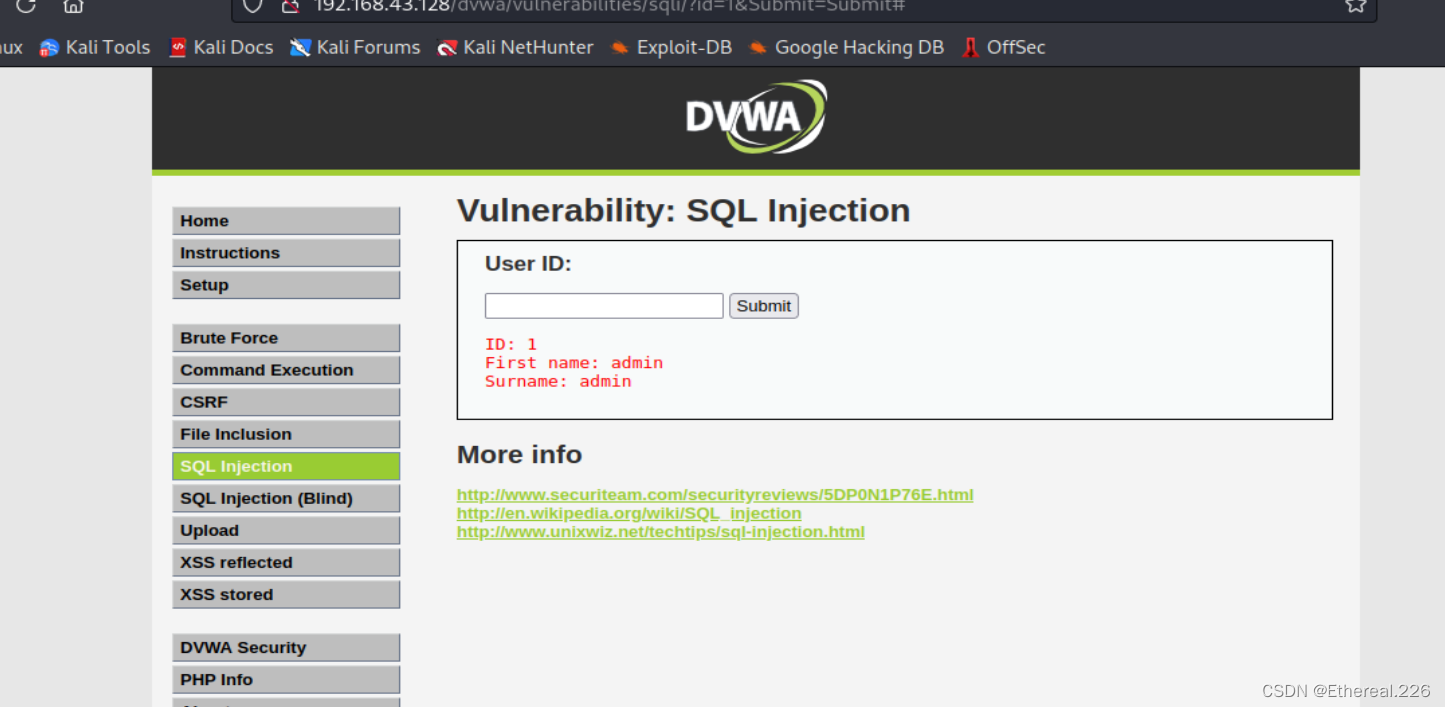Open the Kali NetHunter bookmark
This screenshot has width=1445, height=707.
[515, 47]
